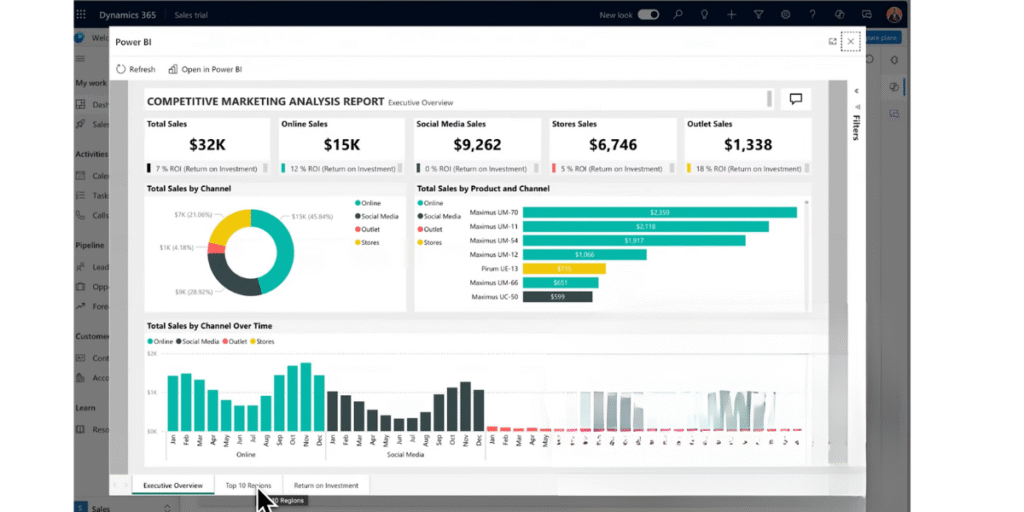1024x512 pixels.
Task: Open the comment icon on the report
Action: [x=796, y=99]
